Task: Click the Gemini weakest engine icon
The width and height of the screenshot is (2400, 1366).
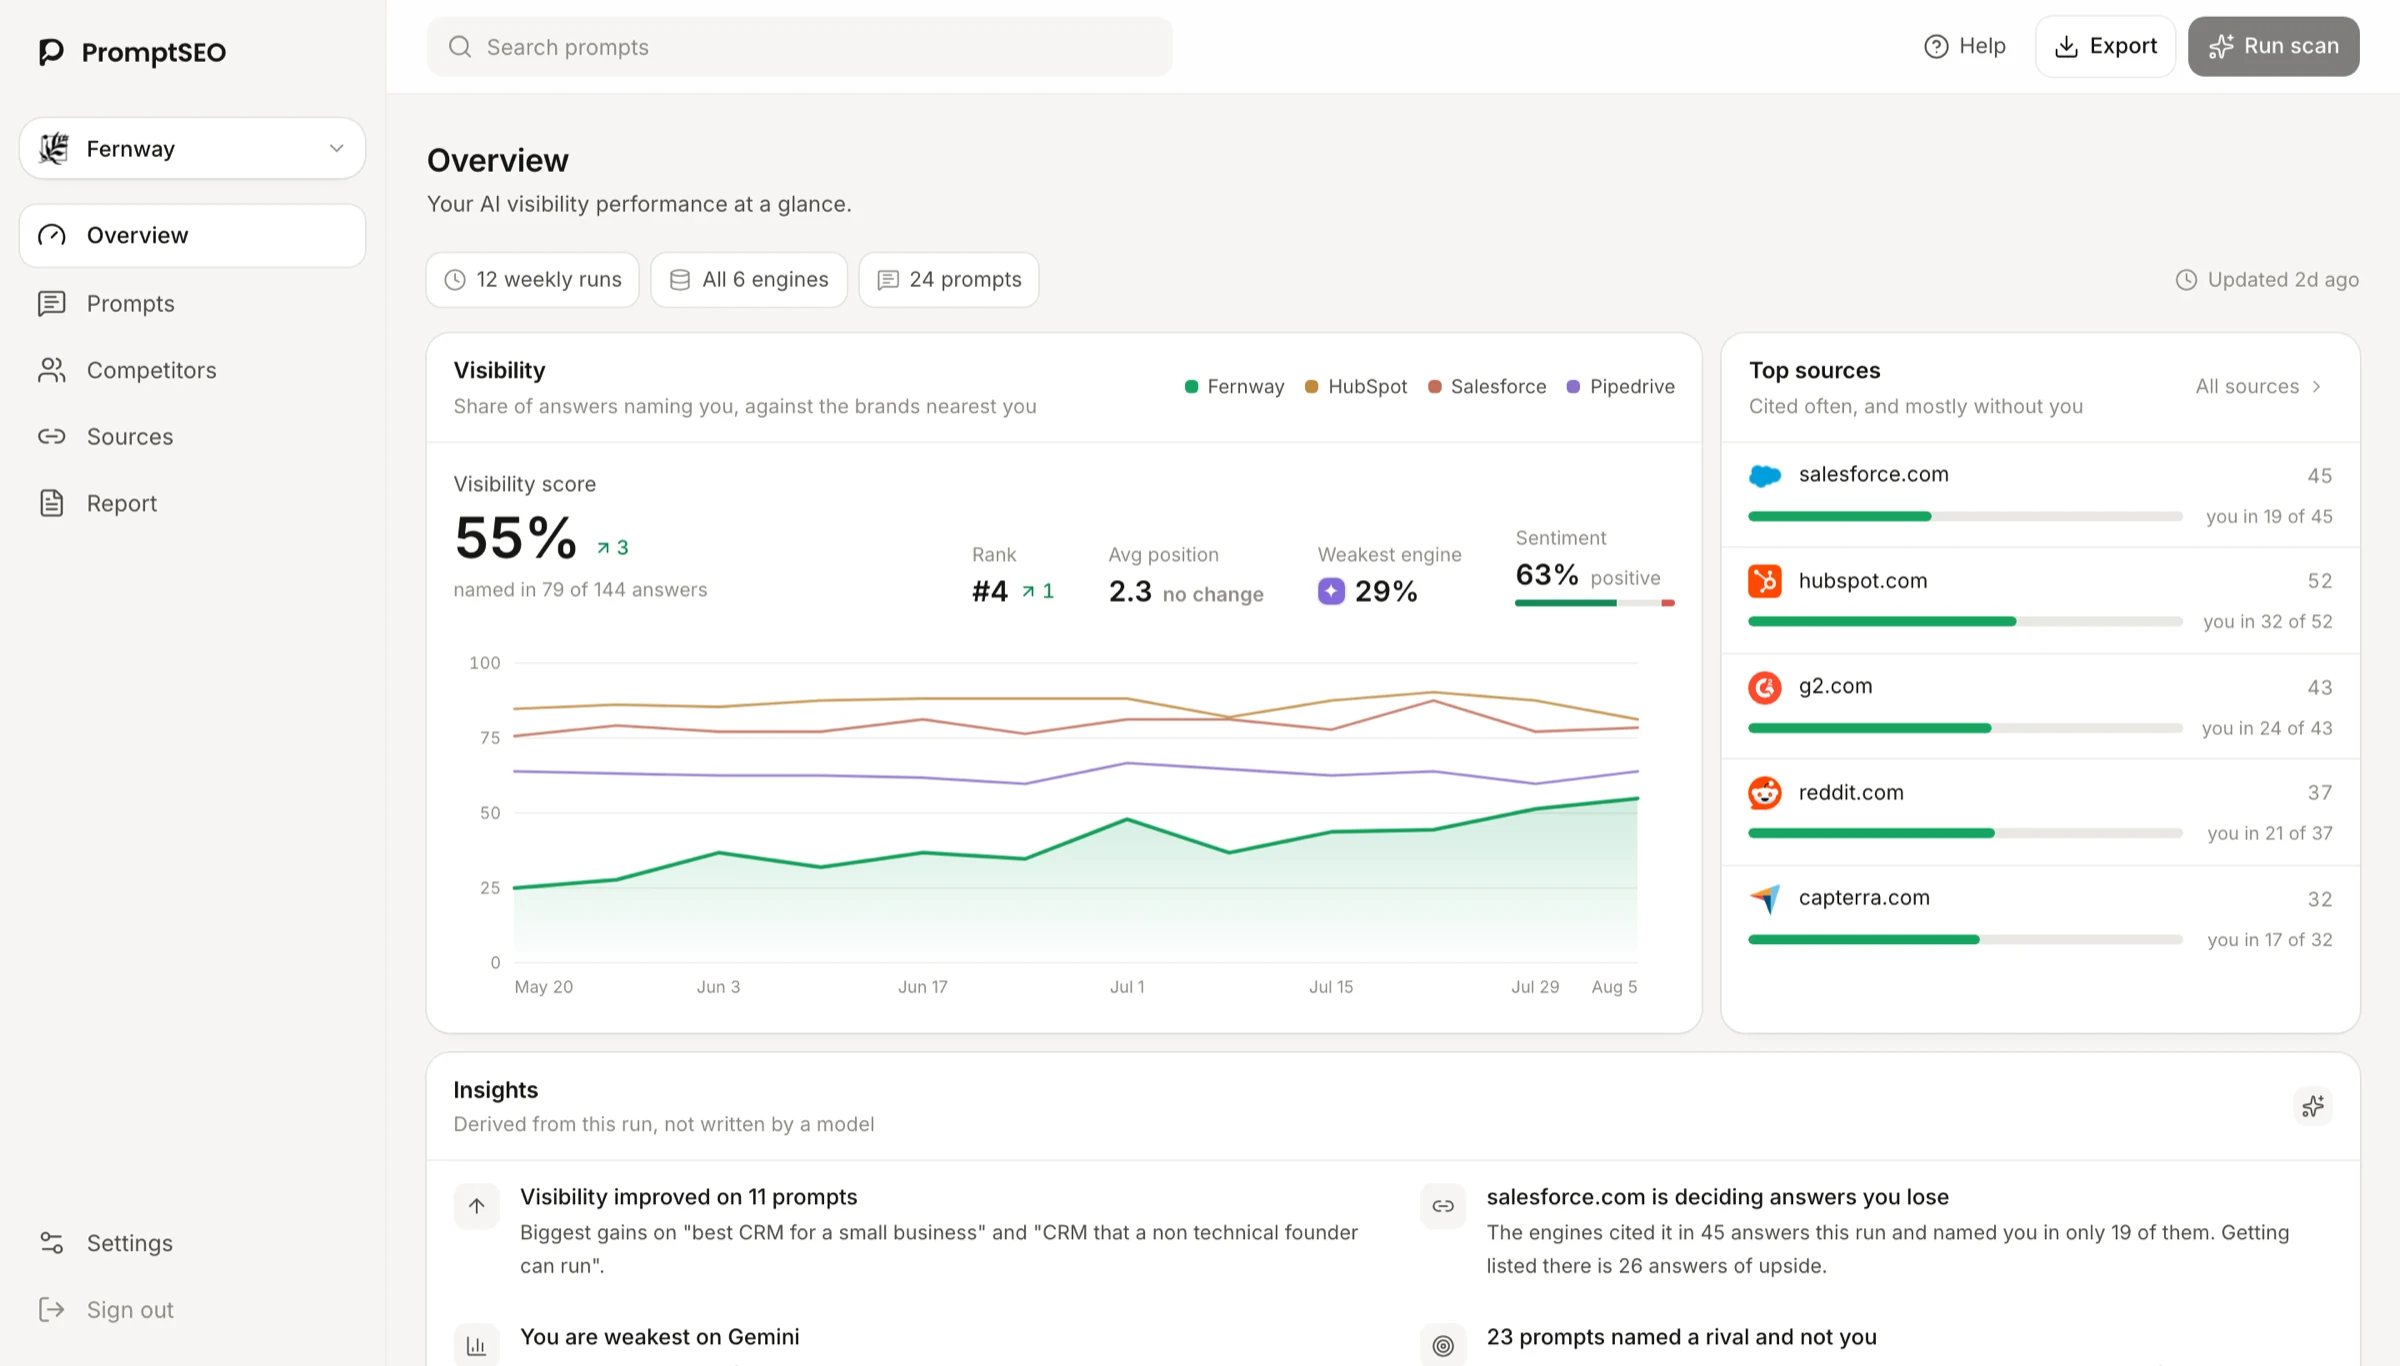Action: click(1331, 591)
